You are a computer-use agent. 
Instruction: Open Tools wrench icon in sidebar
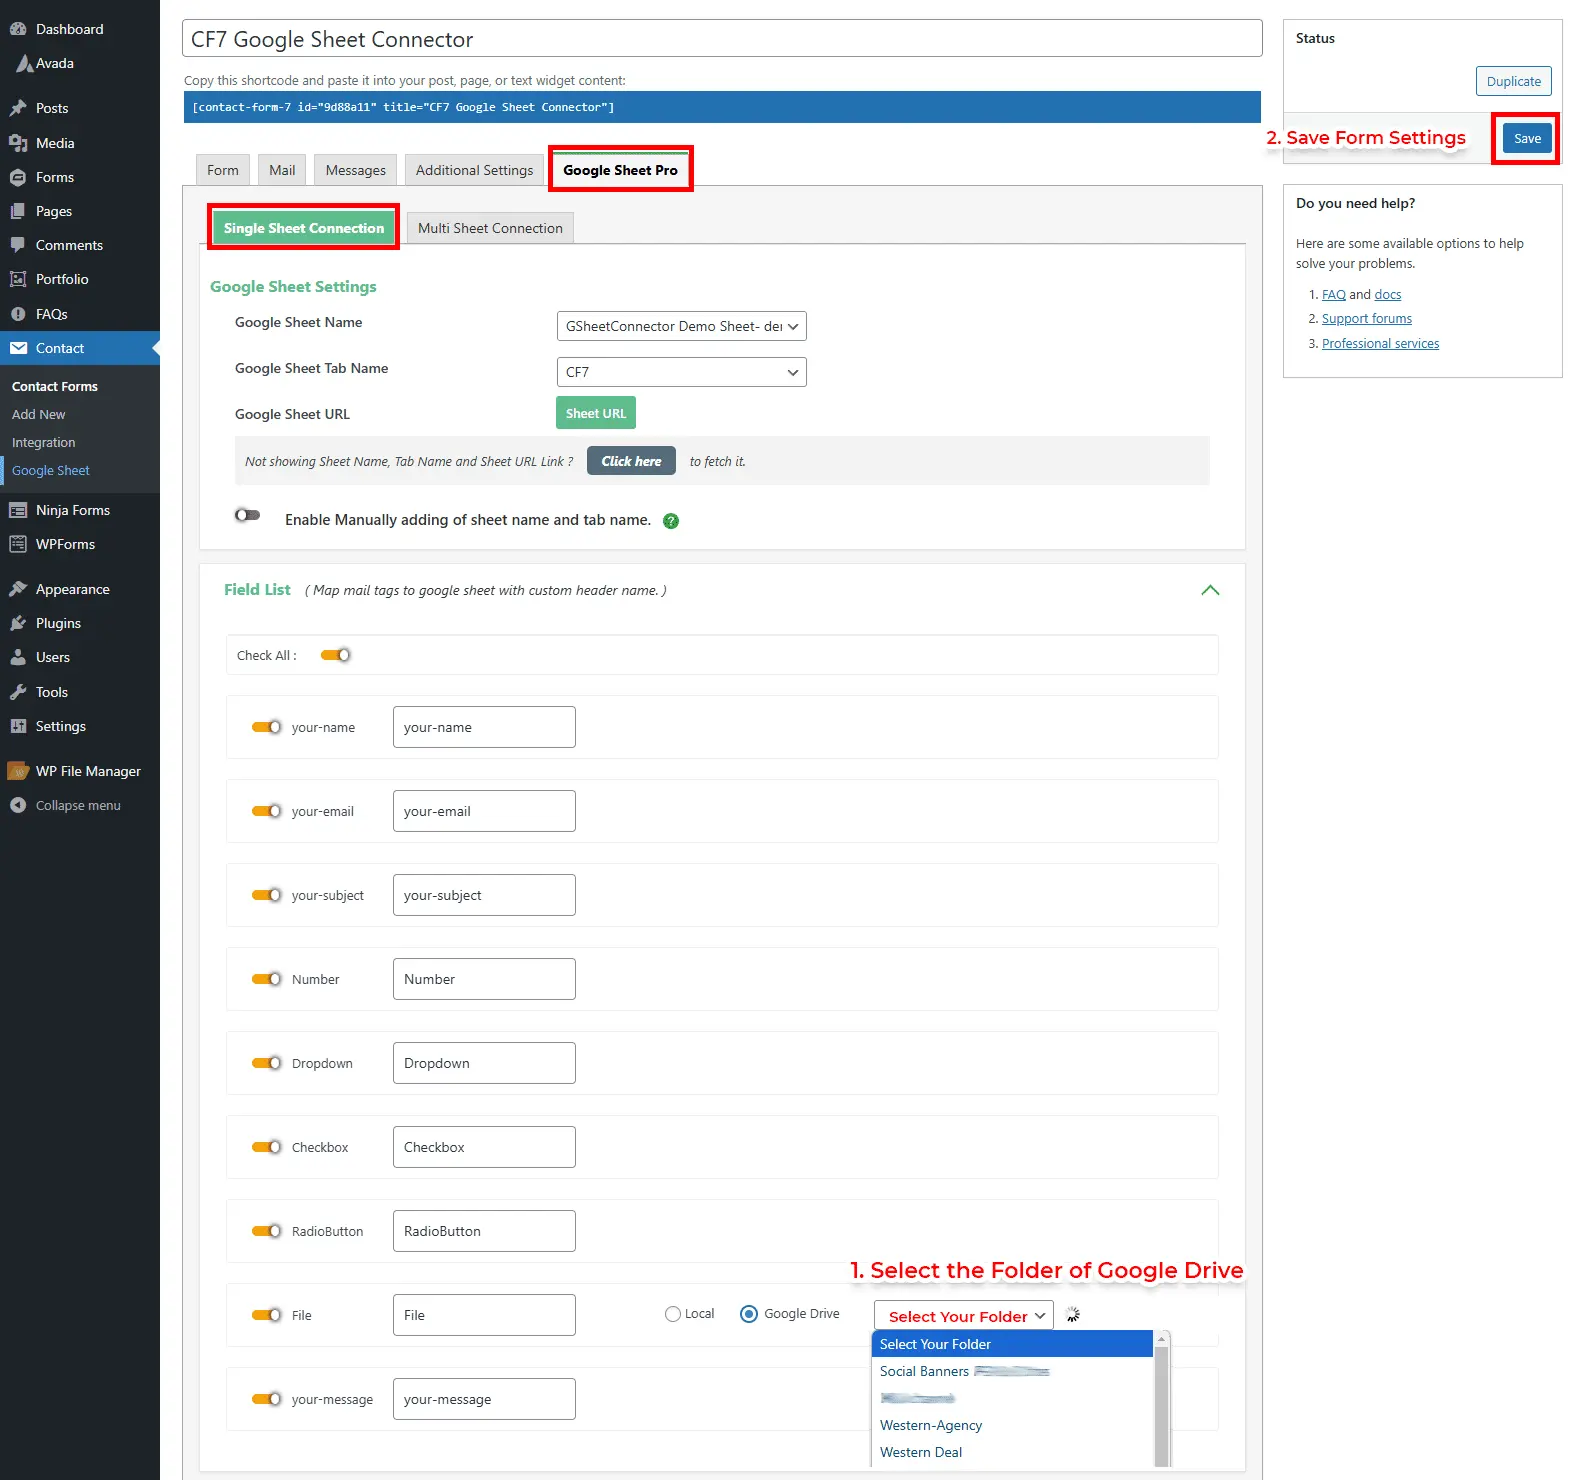(18, 692)
